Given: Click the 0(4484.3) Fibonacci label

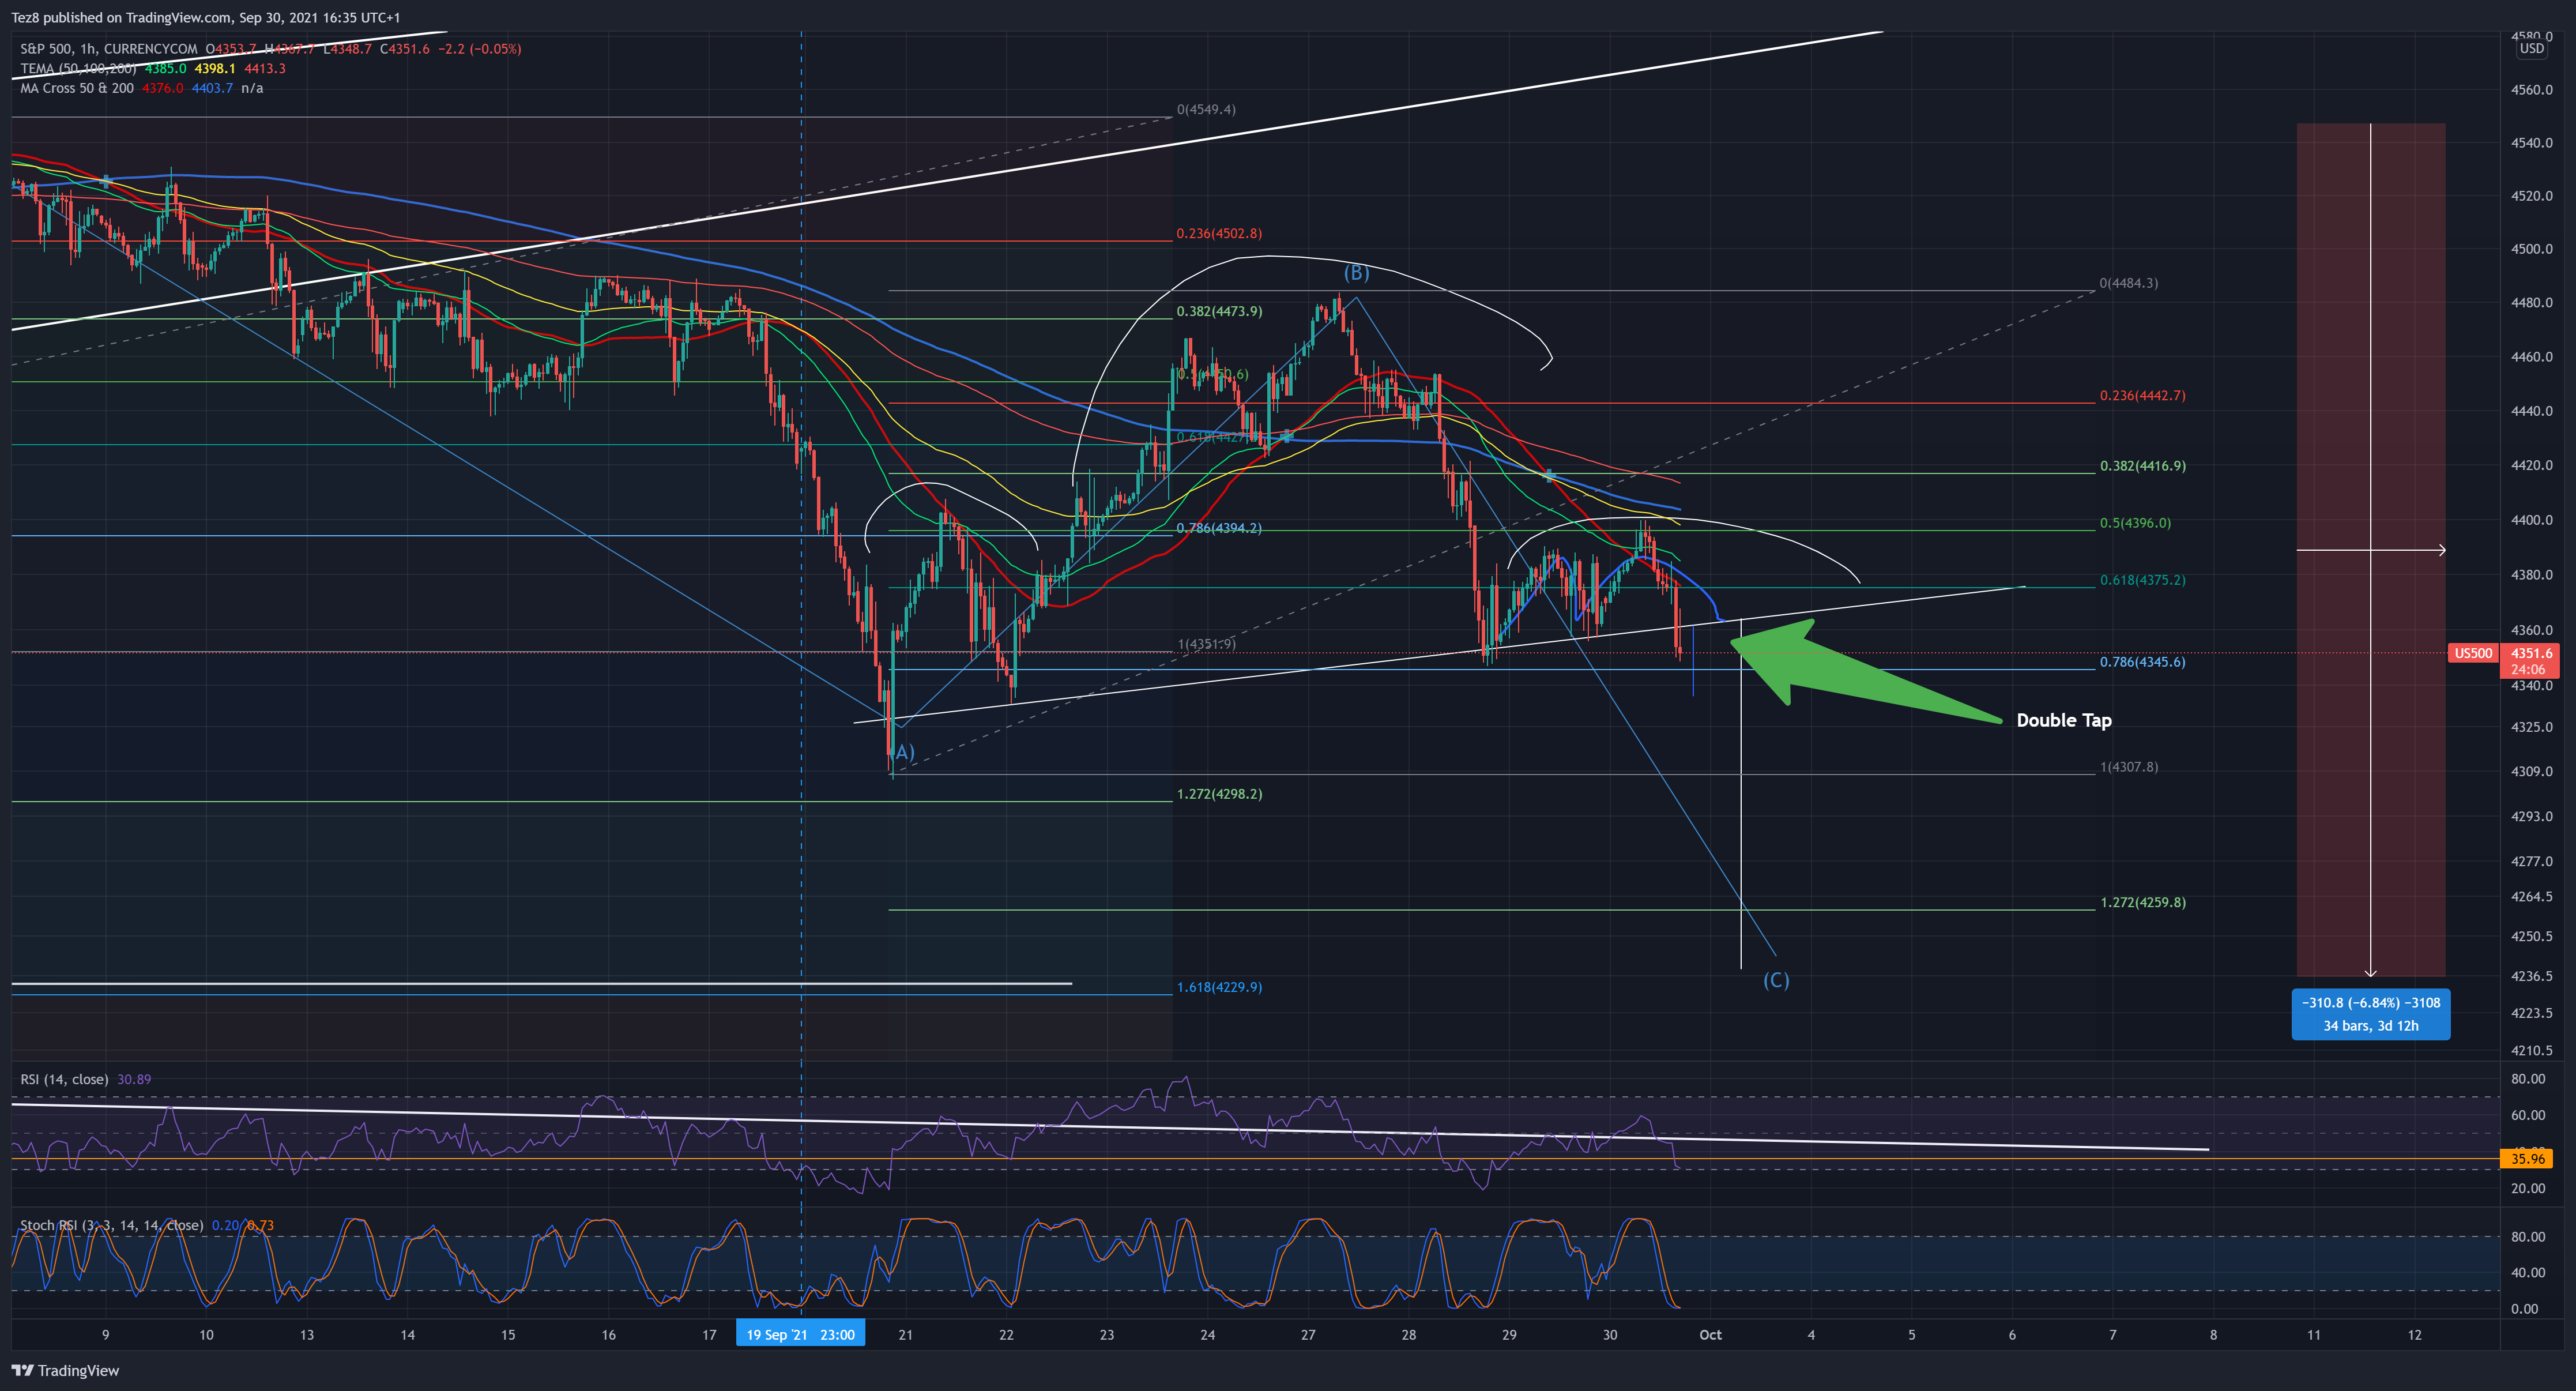Looking at the screenshot, I should pyautogui.click(x=2128, y=283).
